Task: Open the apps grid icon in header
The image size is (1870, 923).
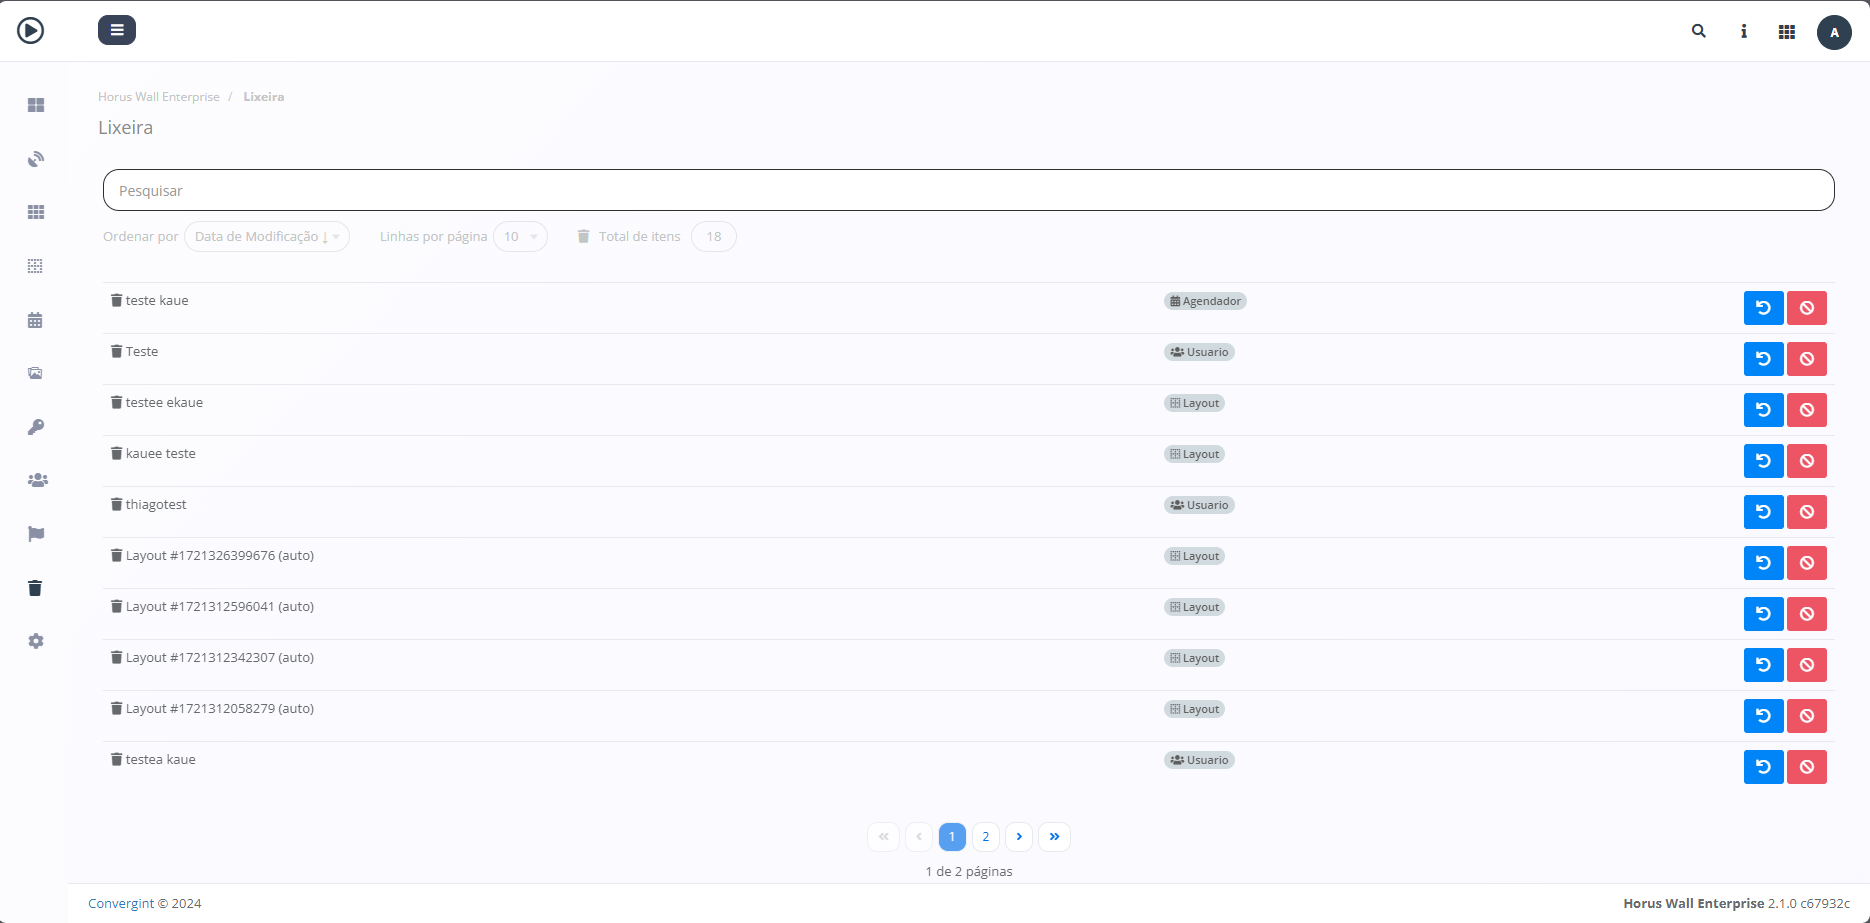Action: click(x=1786, y=32)
